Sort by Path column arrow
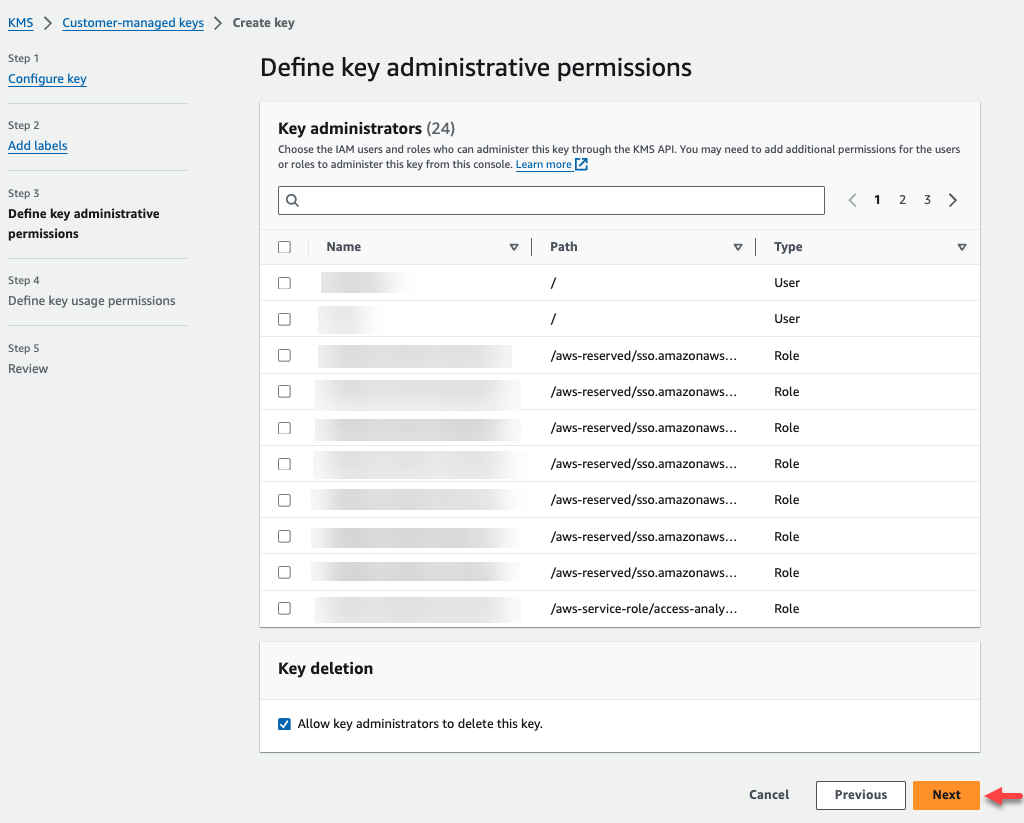Screen dimensions: 1024x823 coord(738,247)
